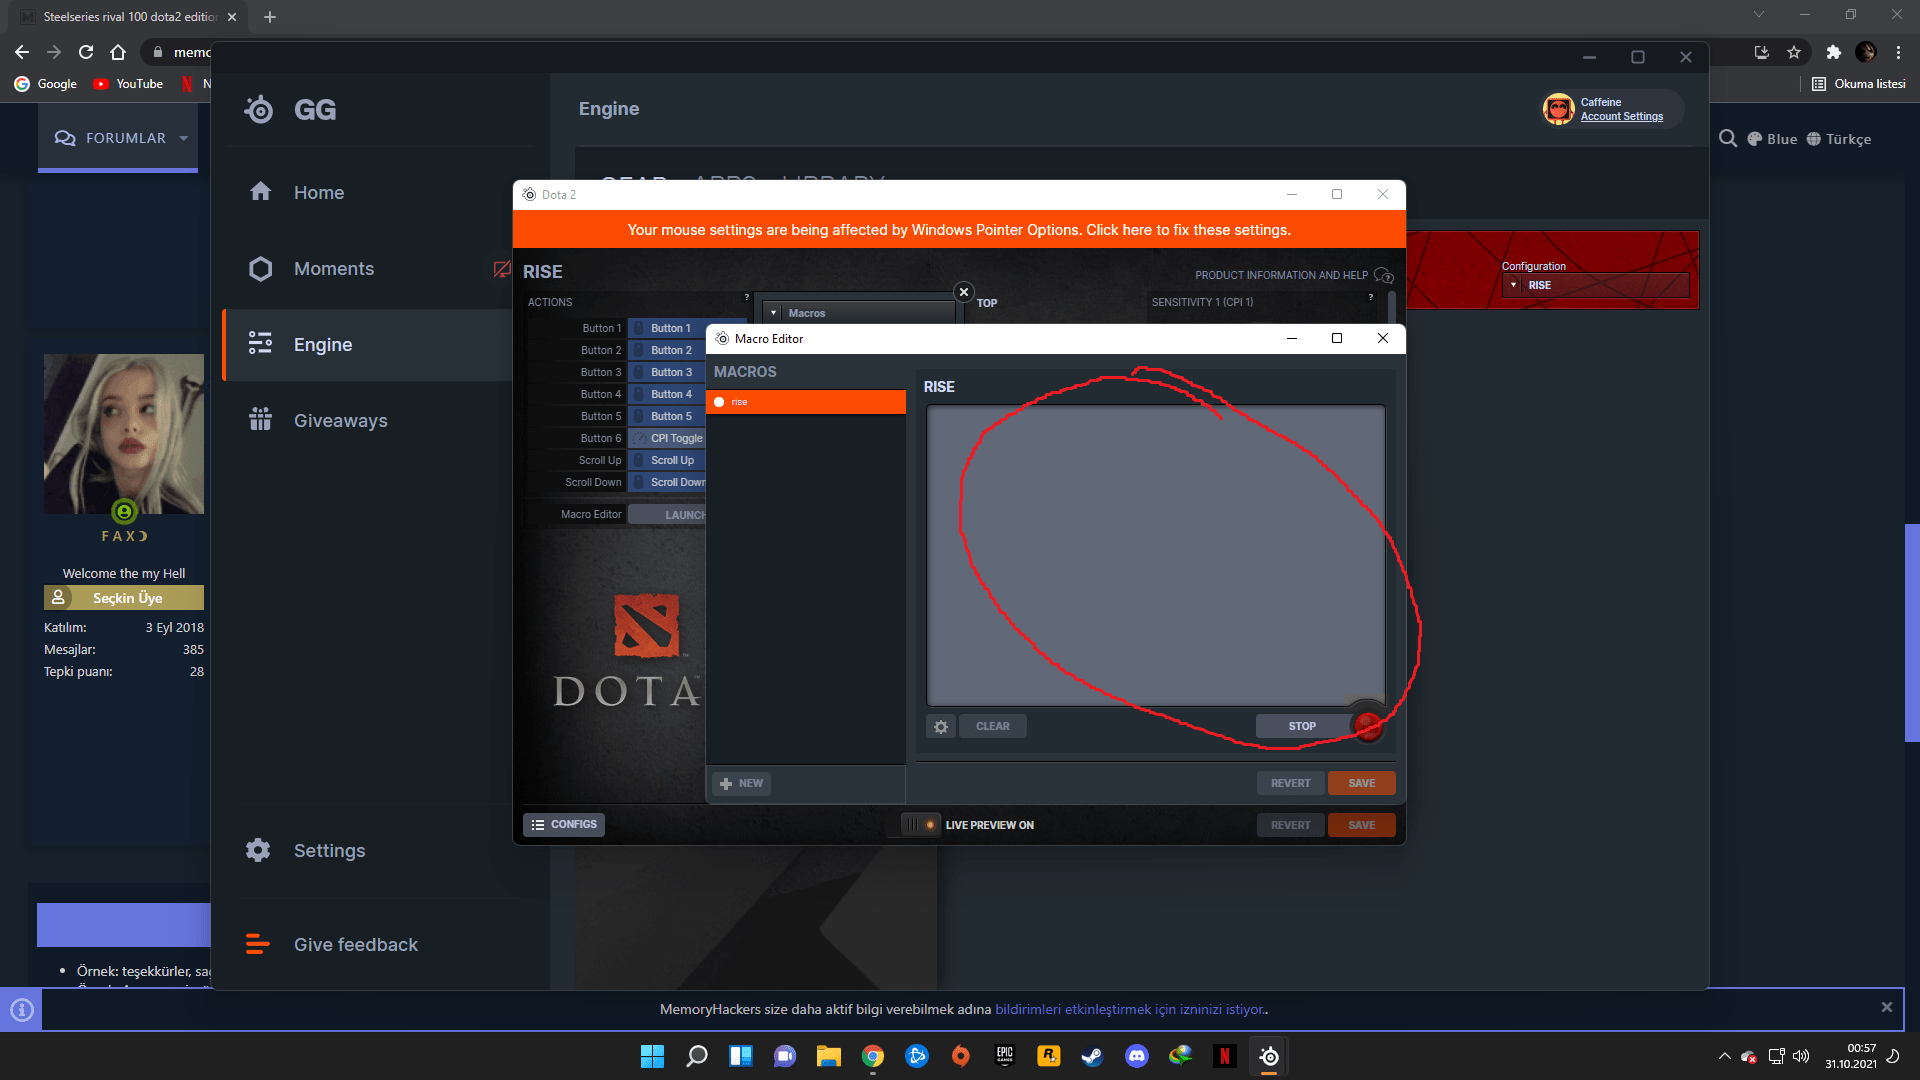Select Button 5 action mapping
This screenshot has width=1920, height=1080.
tap(668, 416)
